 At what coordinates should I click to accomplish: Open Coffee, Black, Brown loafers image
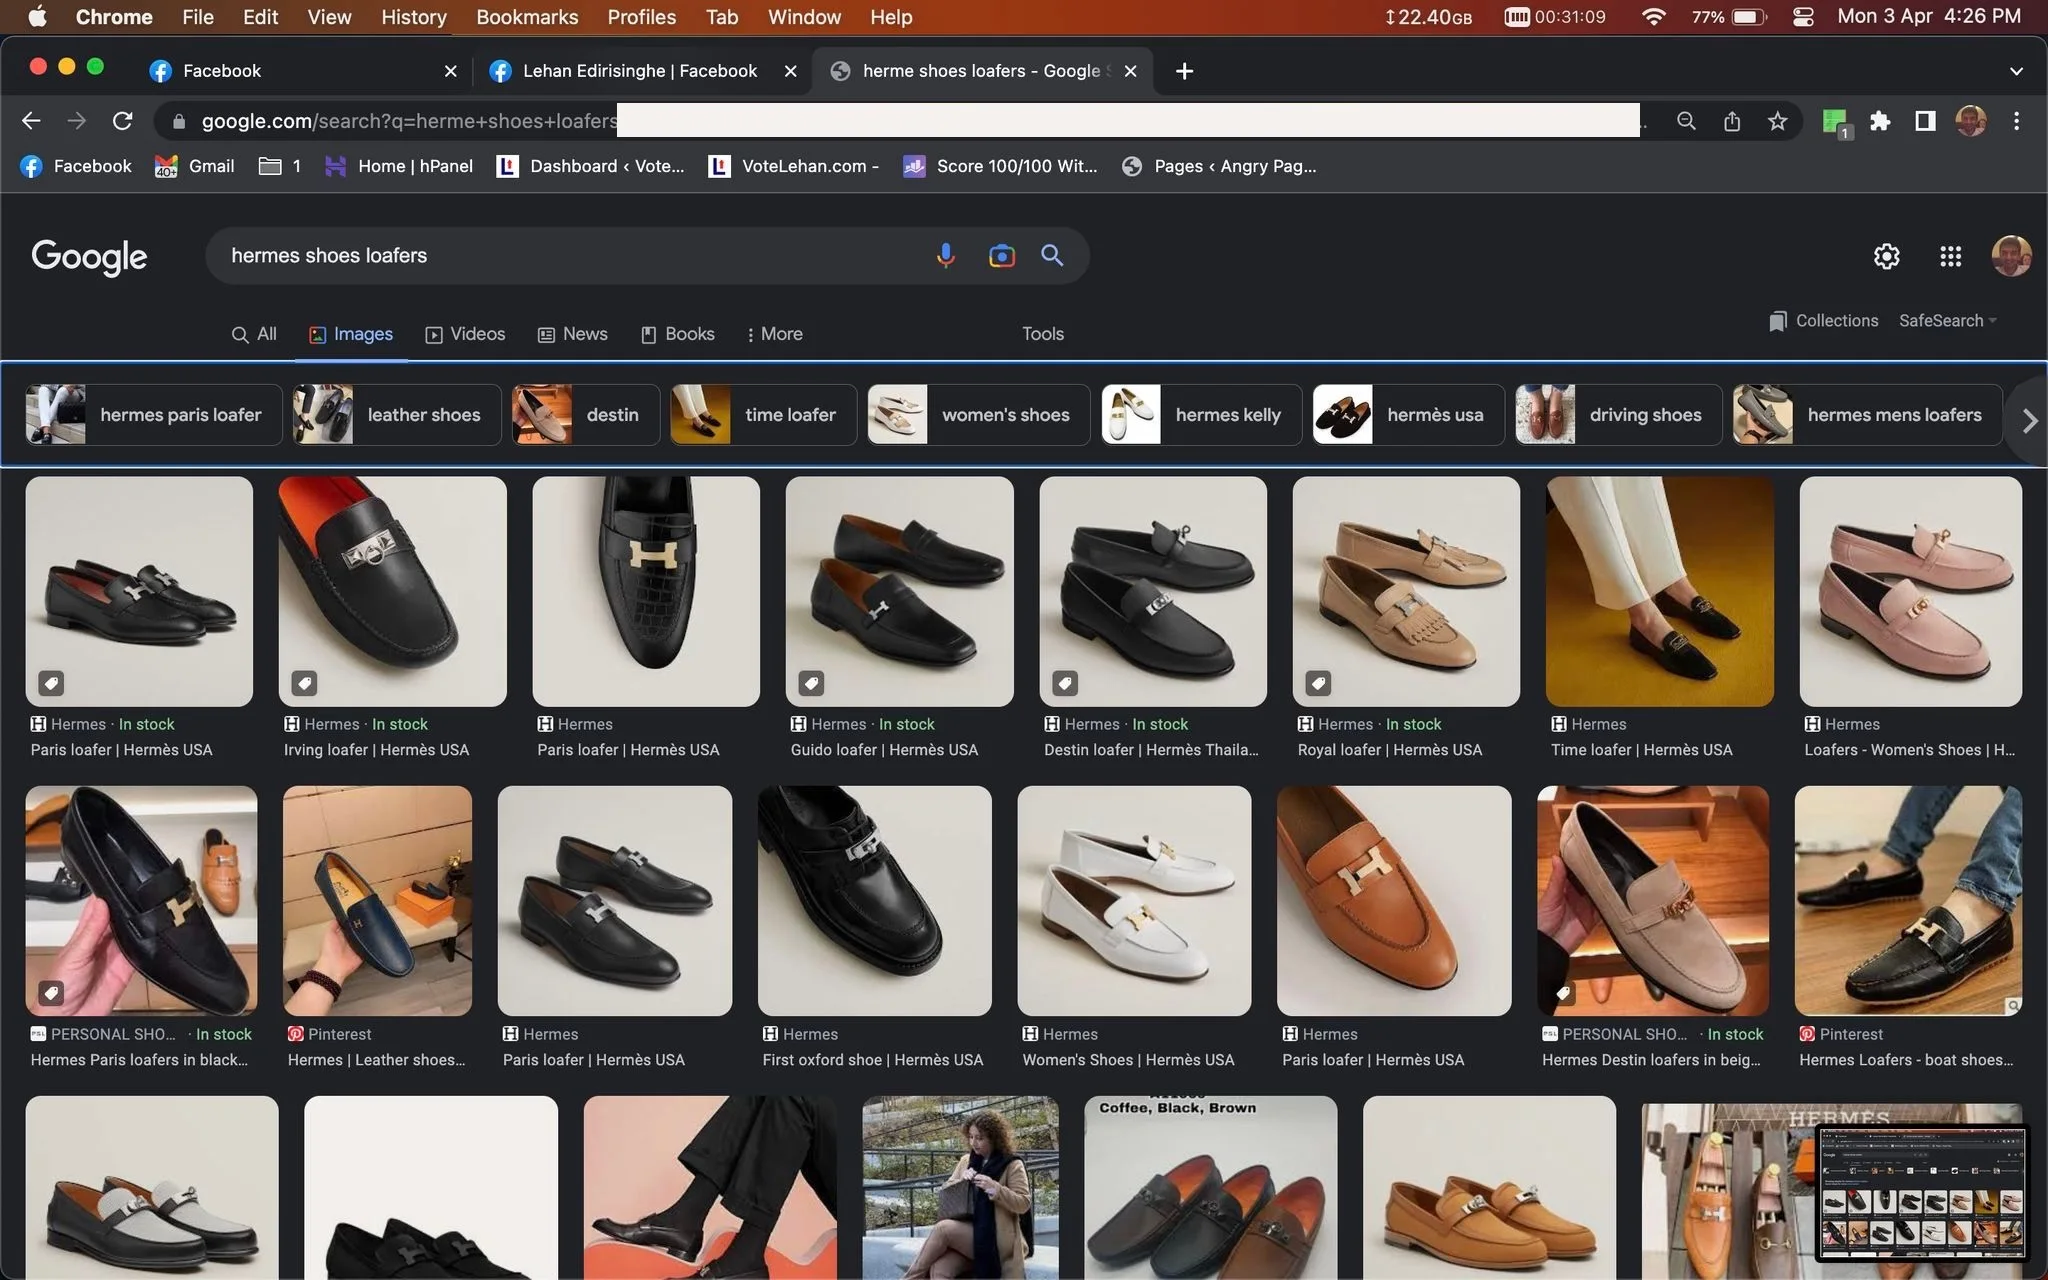(1210, 1188)
